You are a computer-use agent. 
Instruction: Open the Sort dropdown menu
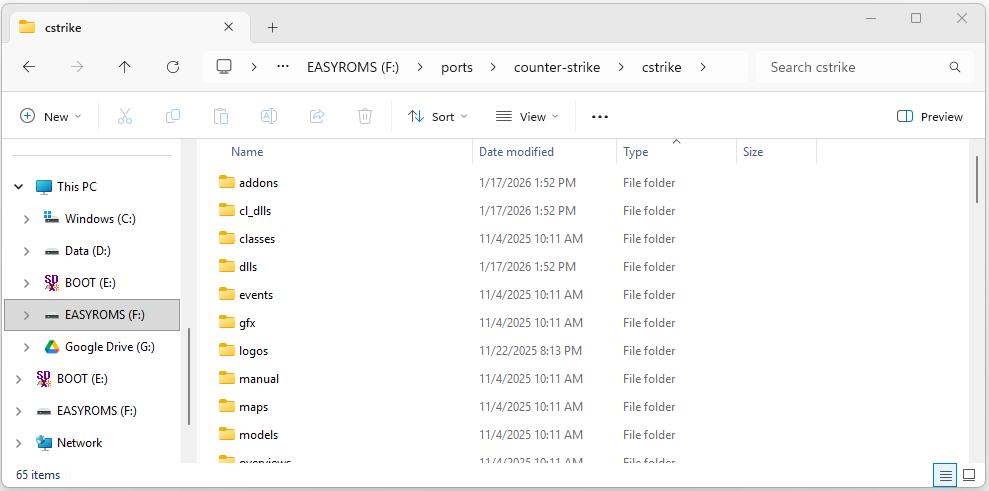[x=437, y=117]
